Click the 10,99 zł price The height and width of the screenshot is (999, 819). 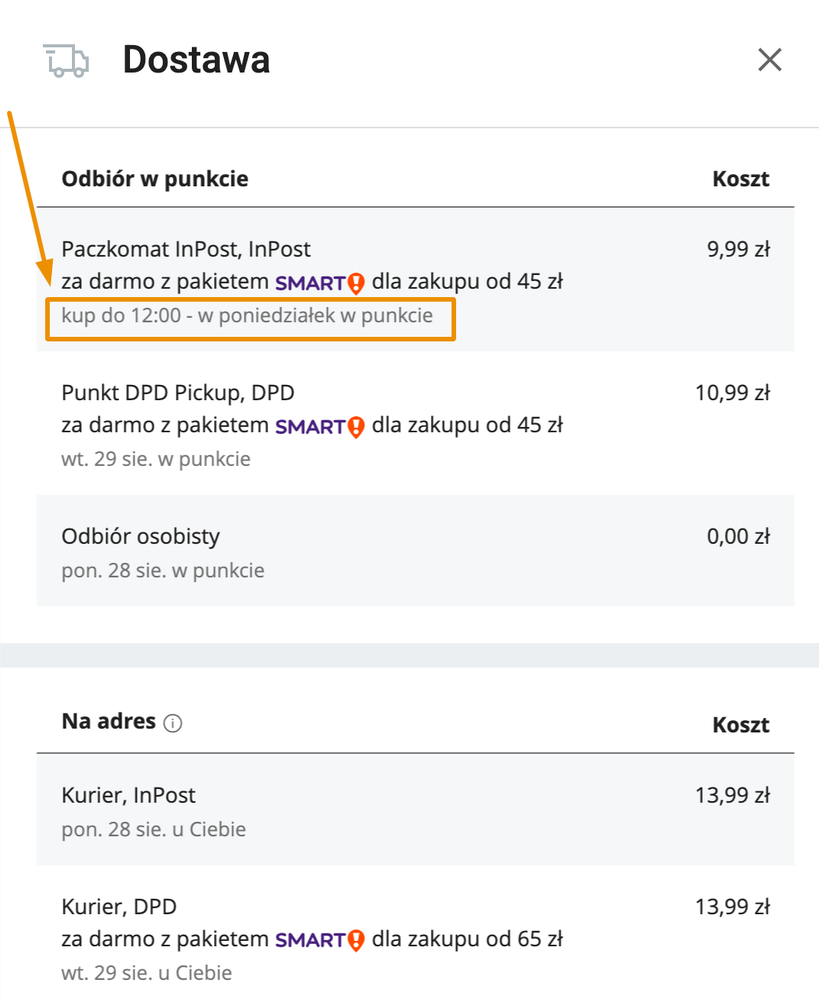(x=732, y=393)
